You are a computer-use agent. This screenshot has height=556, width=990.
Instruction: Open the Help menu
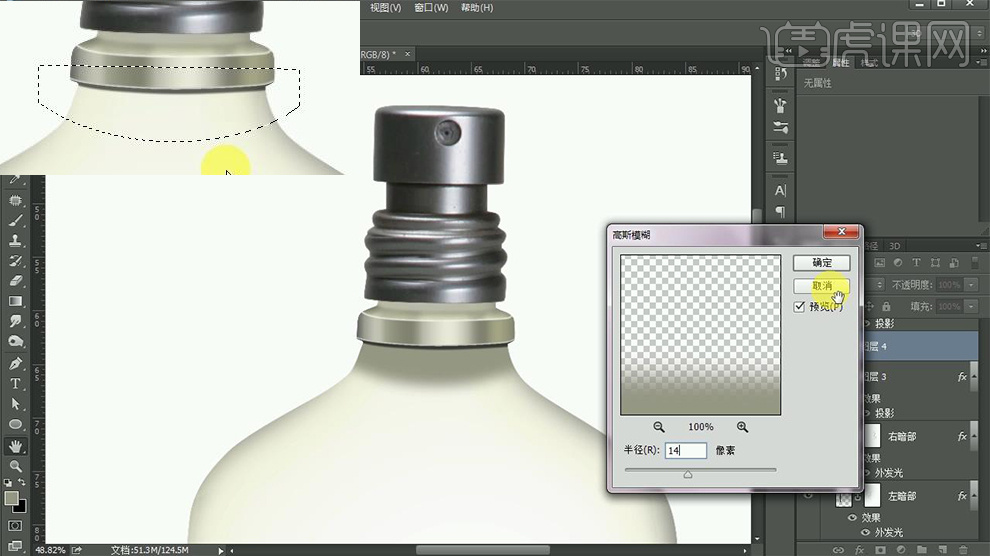(477, 8)
